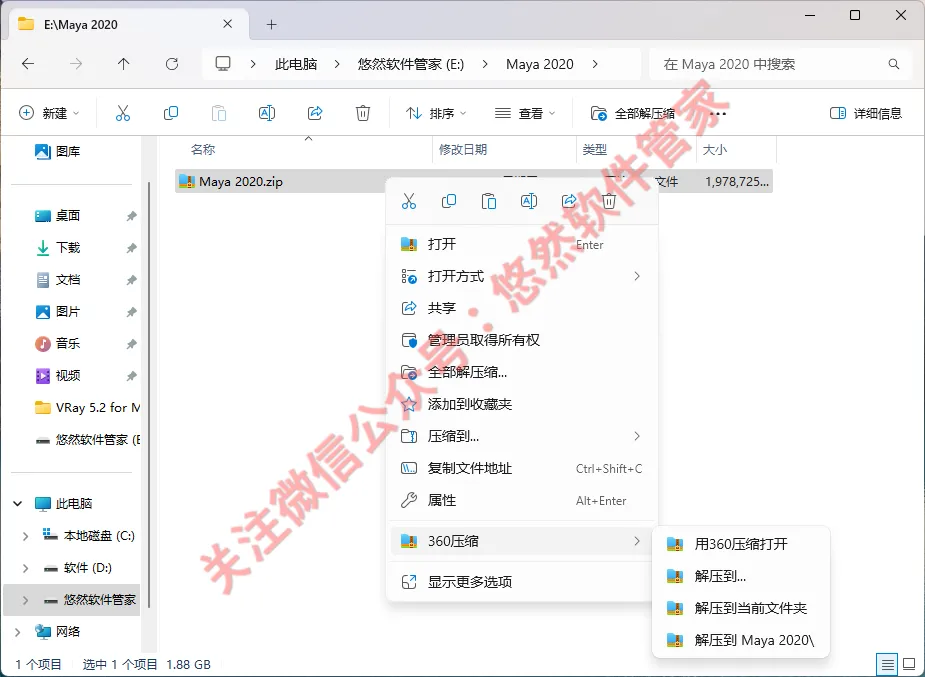Screen dimensions: 925x677
Task: Click 悠然软件管家 (E:) in the address bar
Action: [x=411, y=64]
